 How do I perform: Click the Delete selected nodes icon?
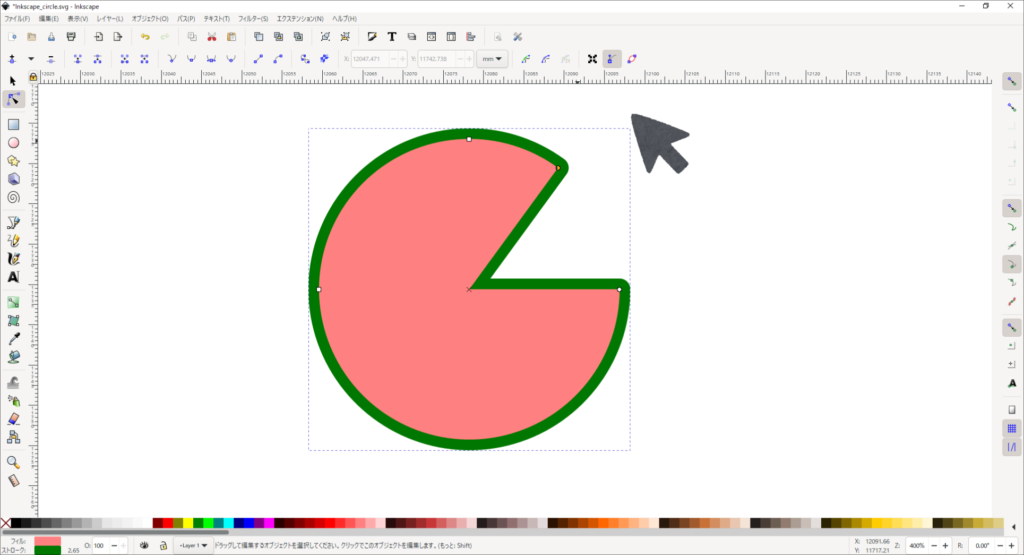50,59
